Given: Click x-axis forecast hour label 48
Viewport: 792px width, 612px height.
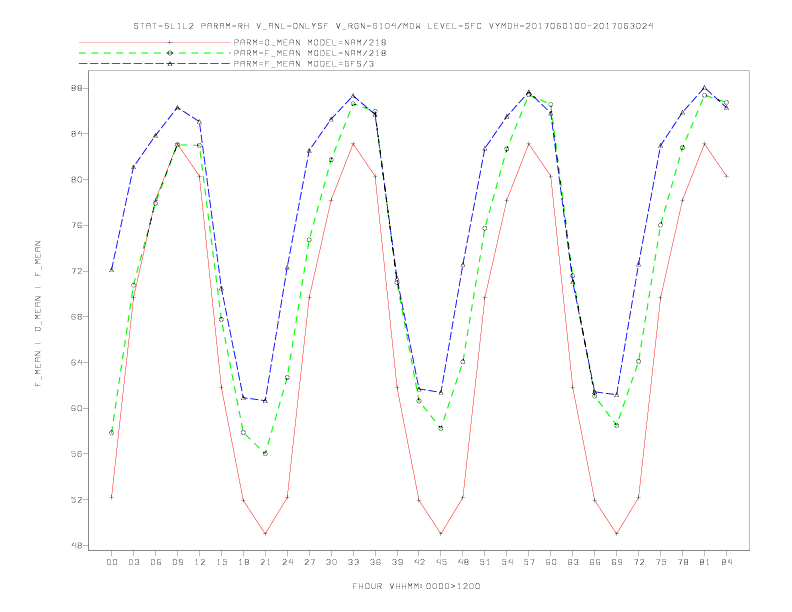Looking at the screenshot, I should point(463,562).
